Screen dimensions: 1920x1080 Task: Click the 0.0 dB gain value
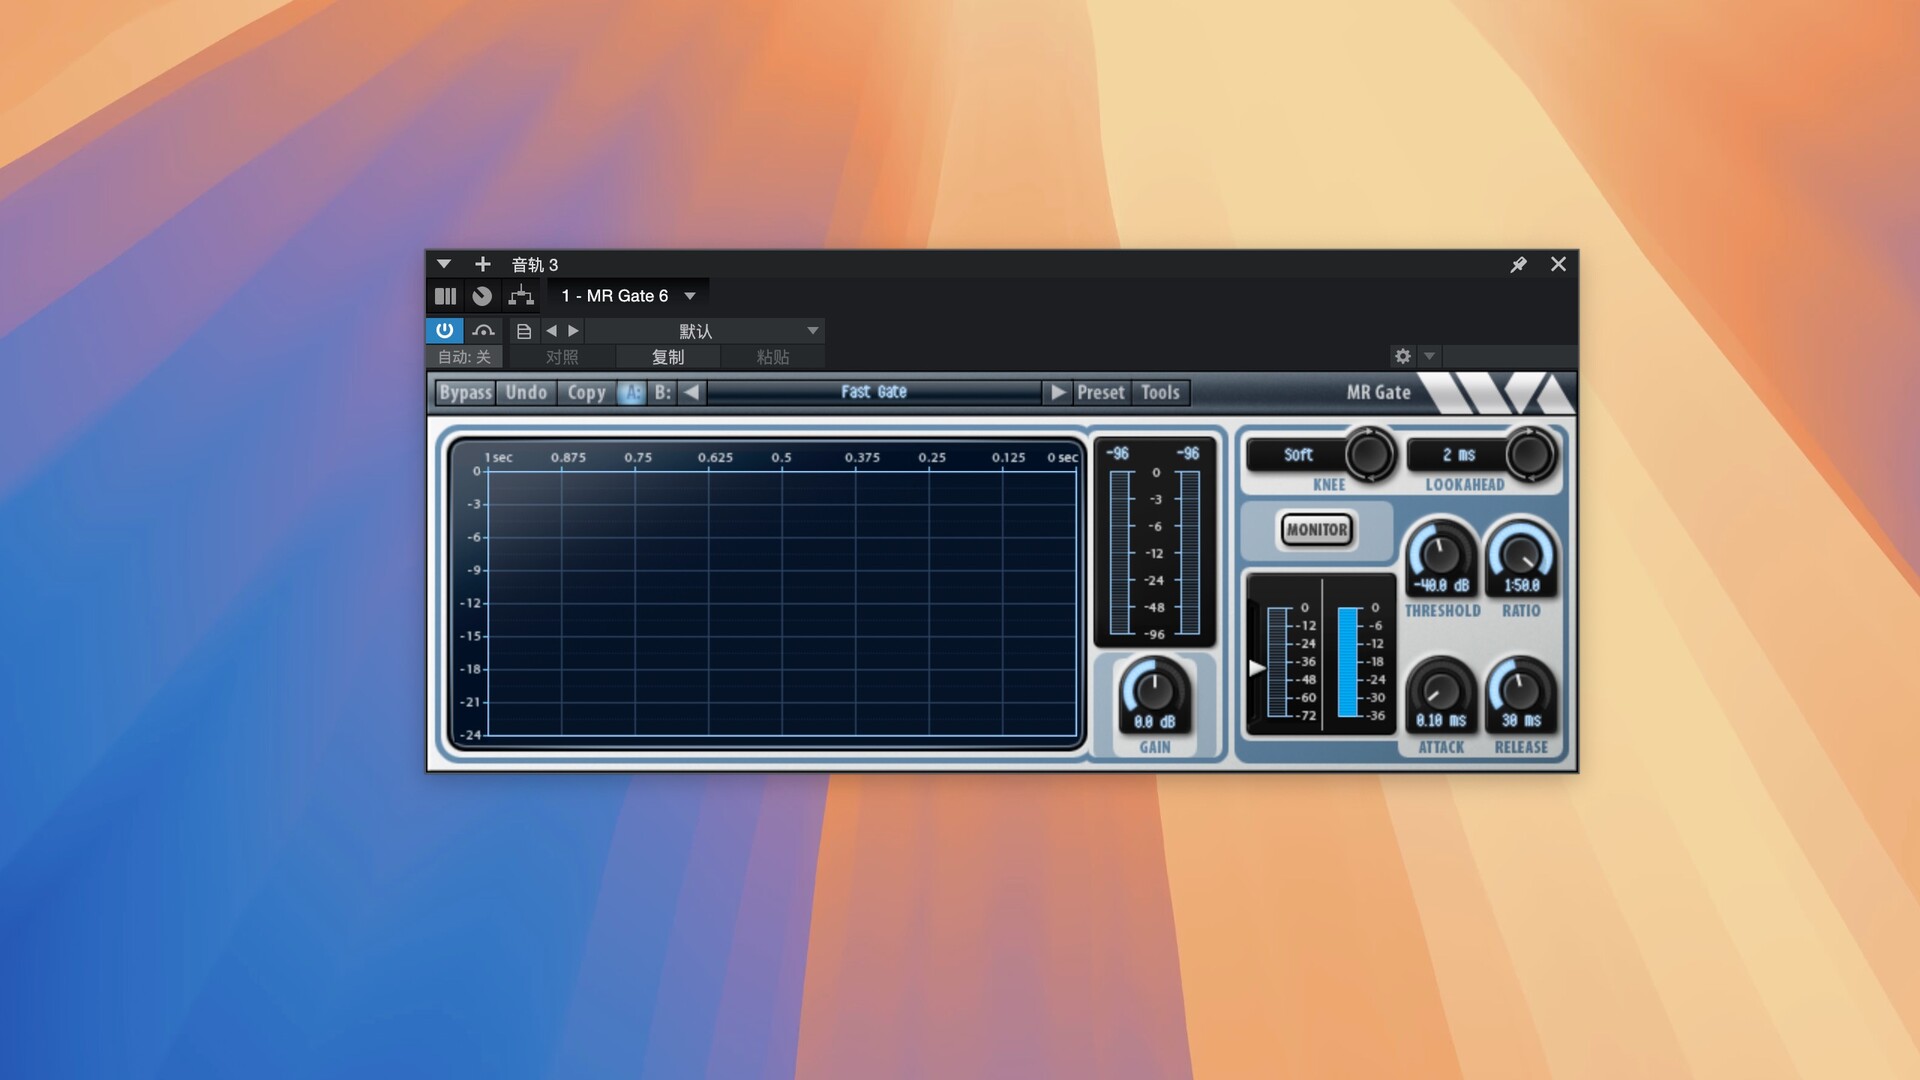[1154, 722]
